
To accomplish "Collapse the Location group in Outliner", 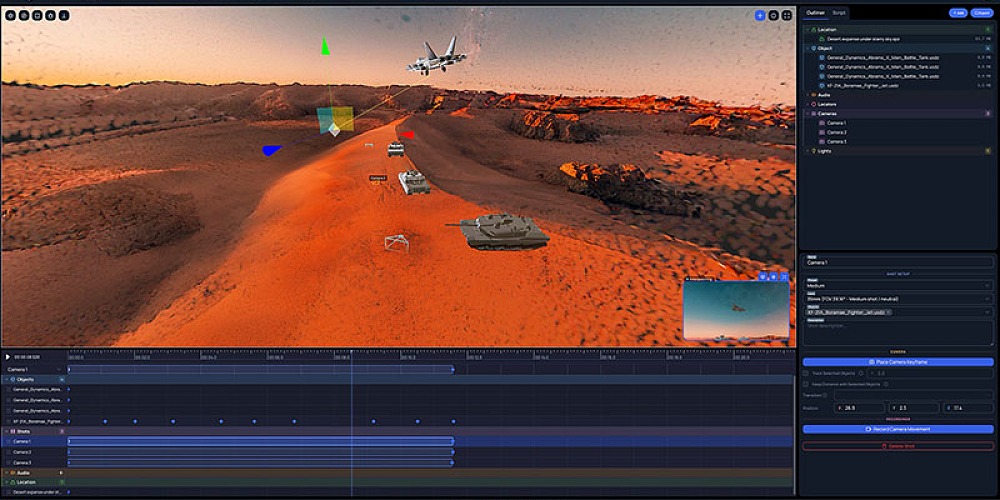I will tap(806, 29).
